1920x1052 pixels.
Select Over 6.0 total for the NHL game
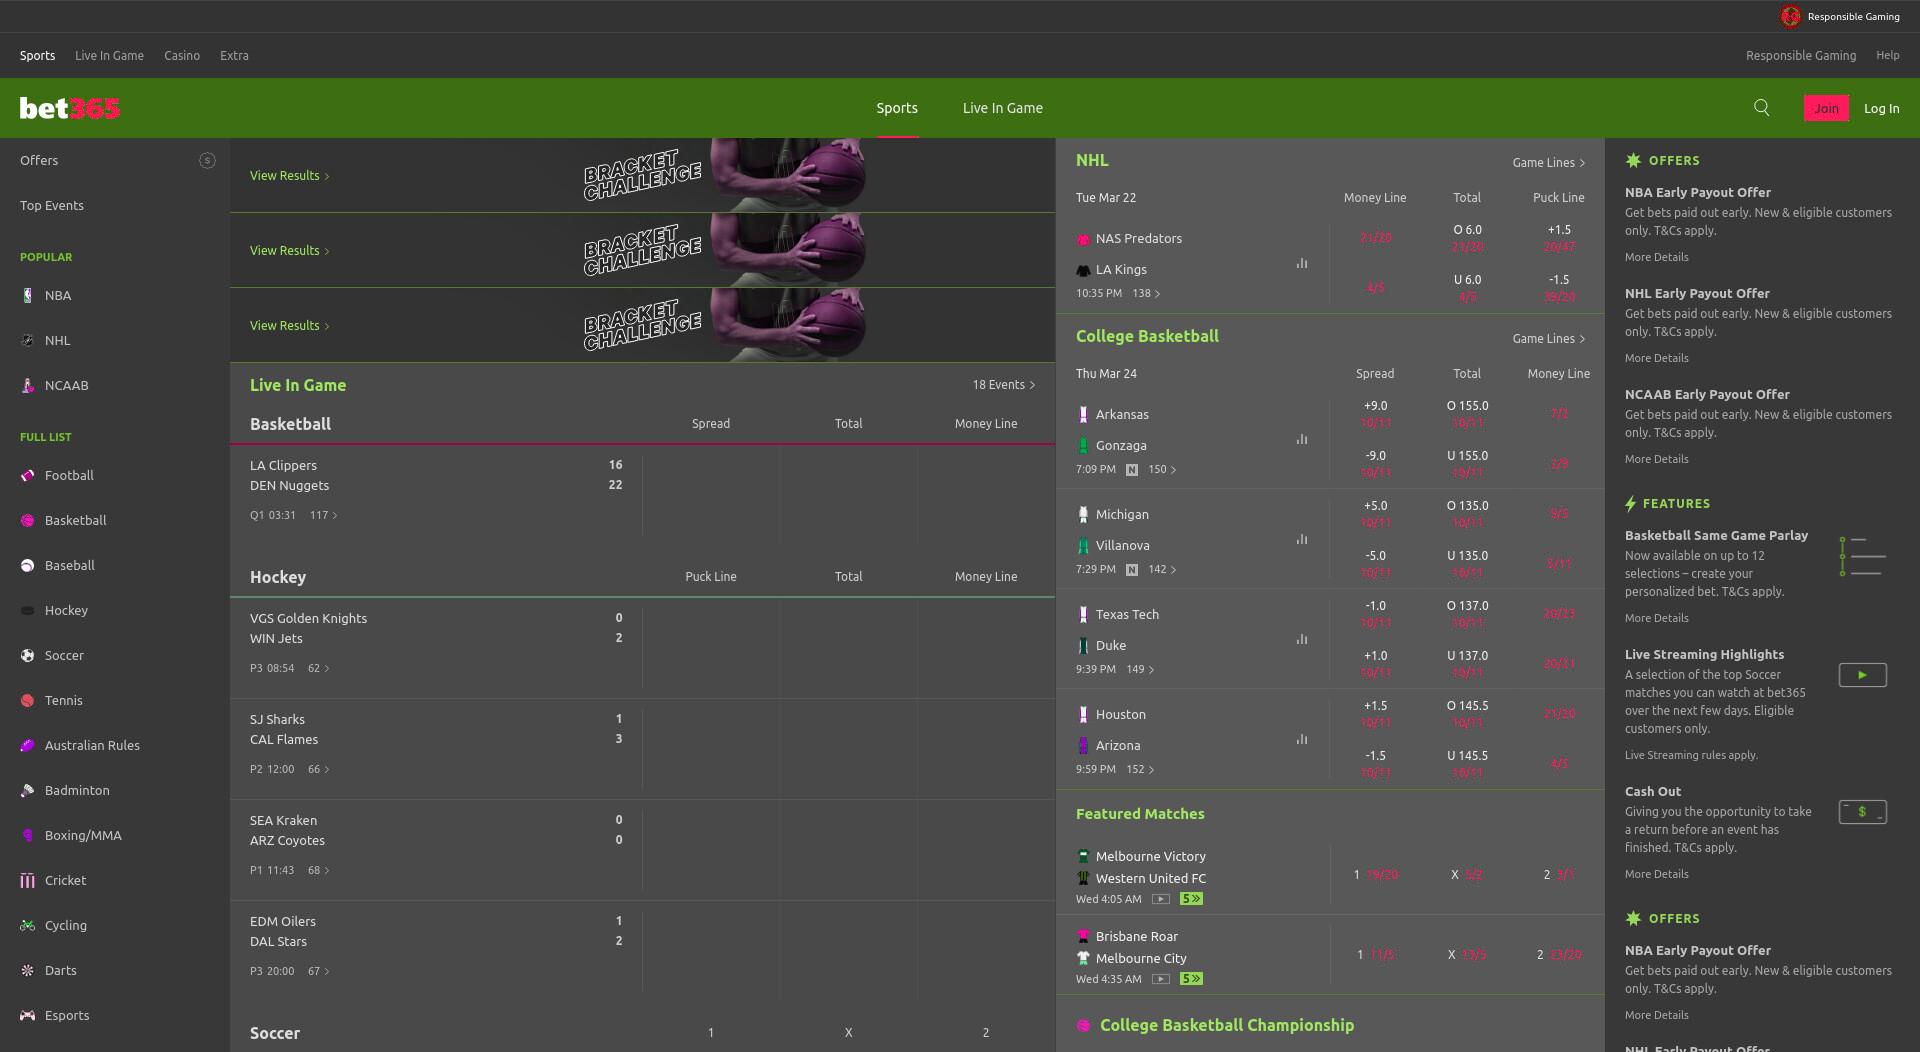[x=1467, y=238]
